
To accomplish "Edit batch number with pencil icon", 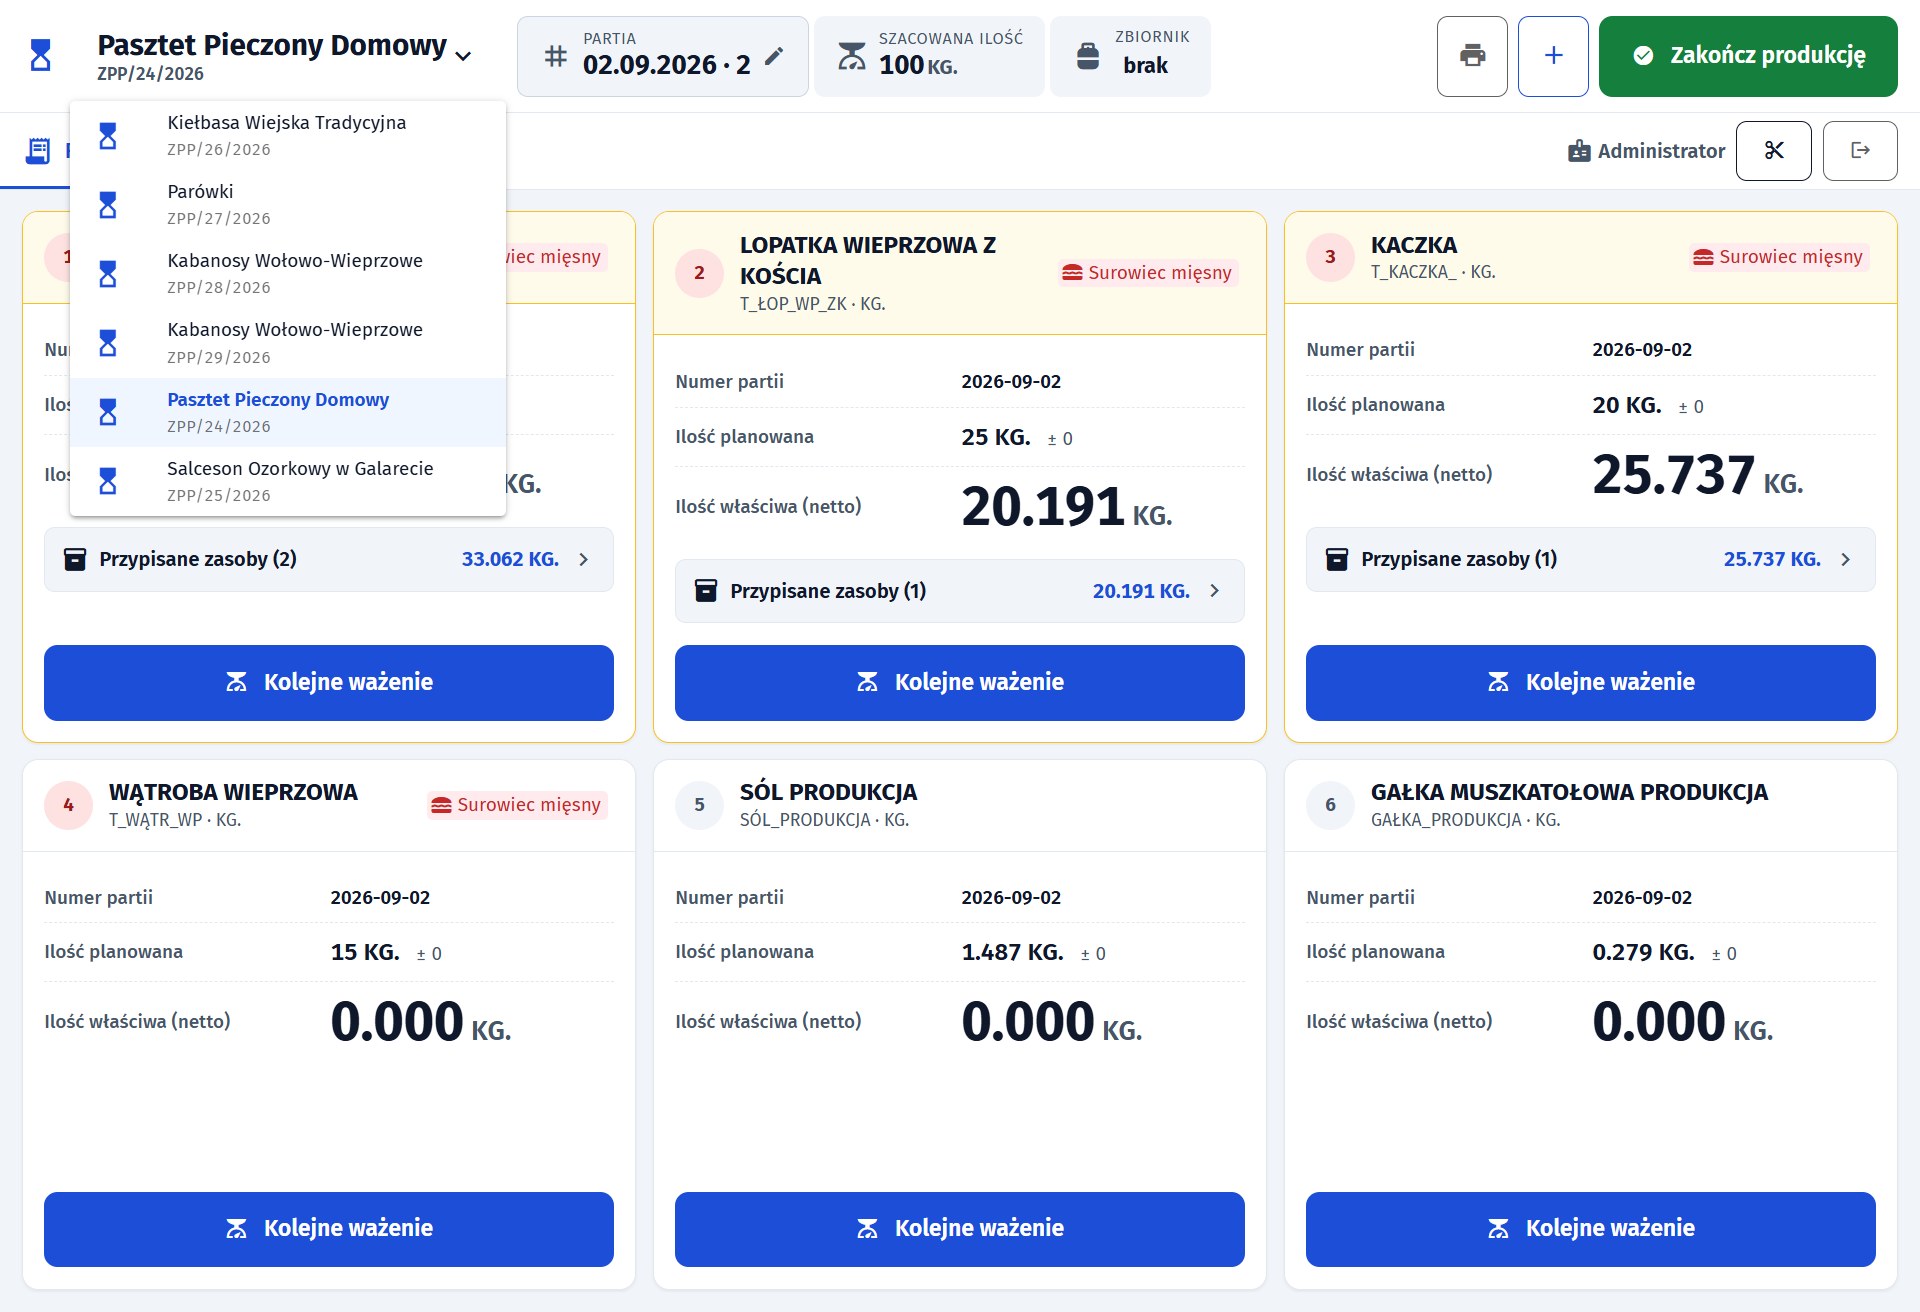I will point(774,57).
